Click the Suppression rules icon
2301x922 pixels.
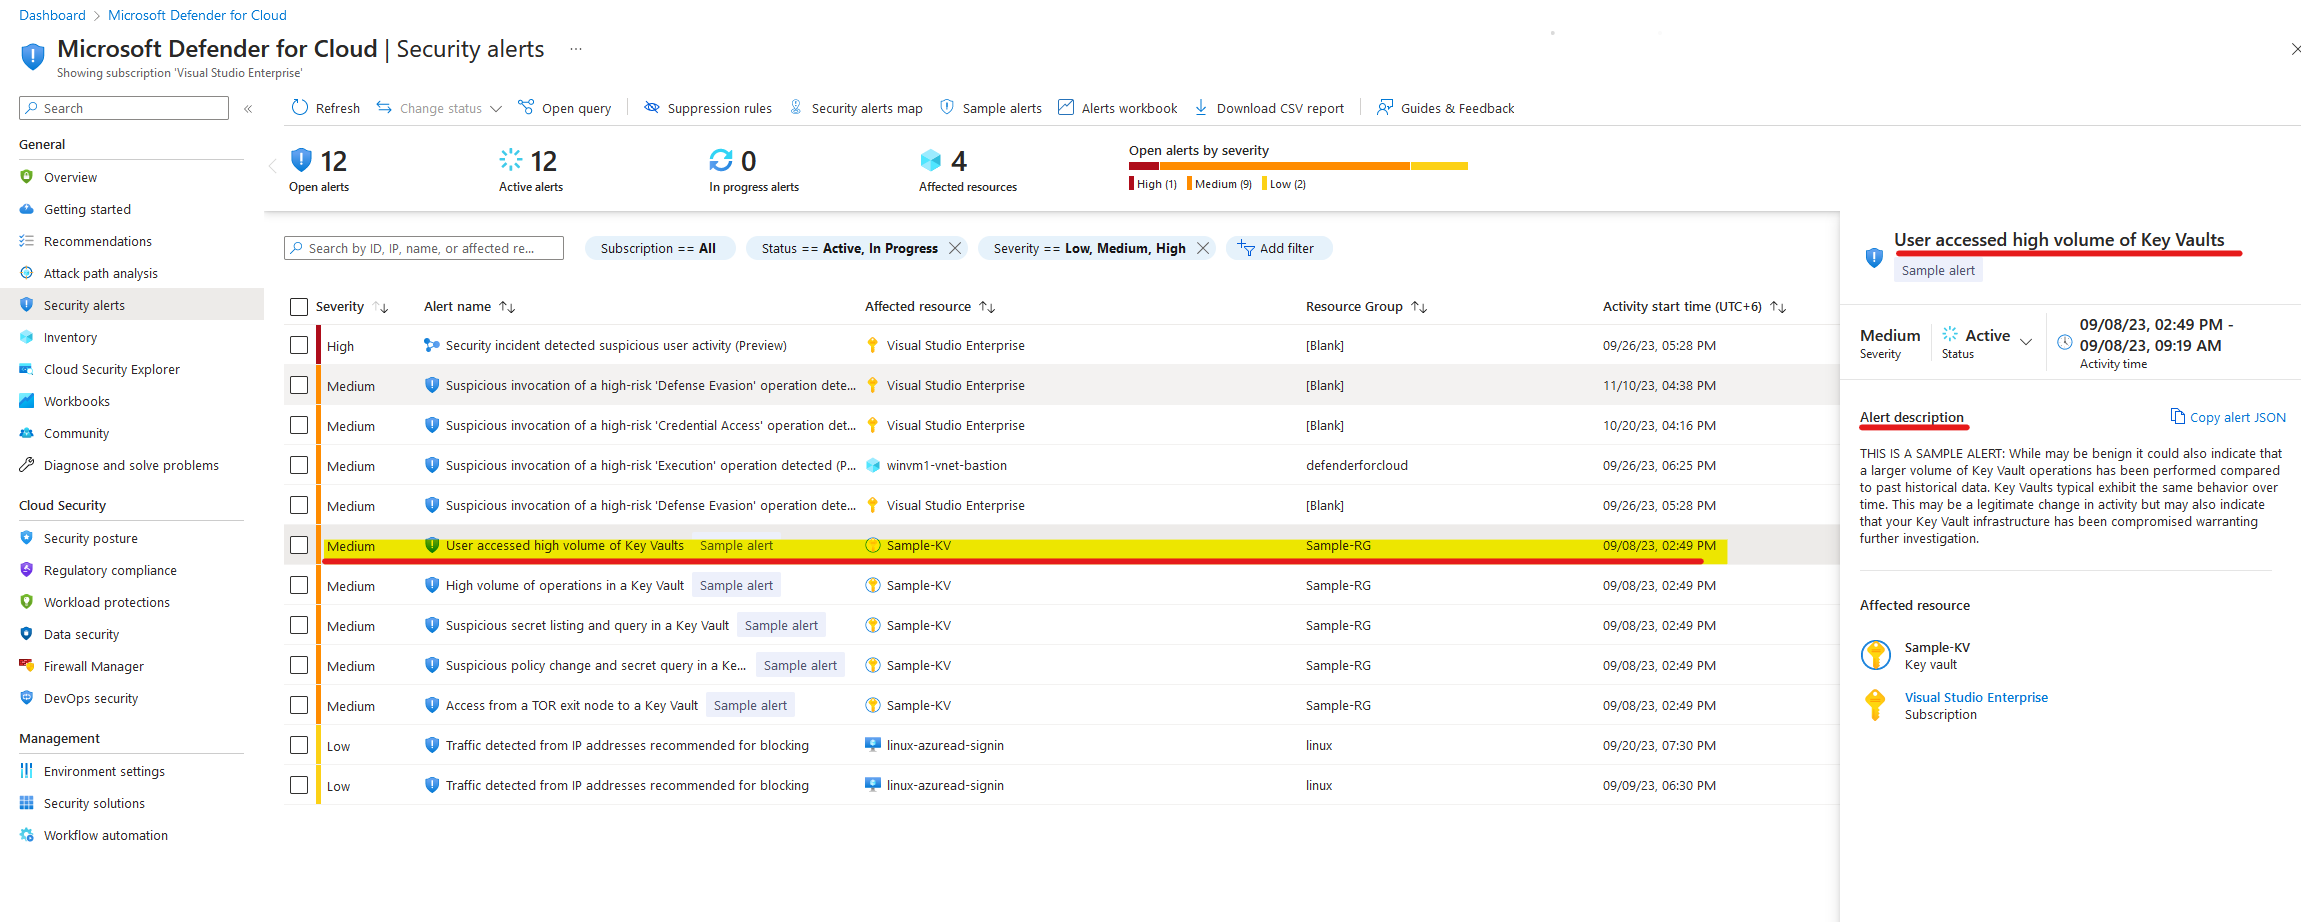(x=651, y=107)
